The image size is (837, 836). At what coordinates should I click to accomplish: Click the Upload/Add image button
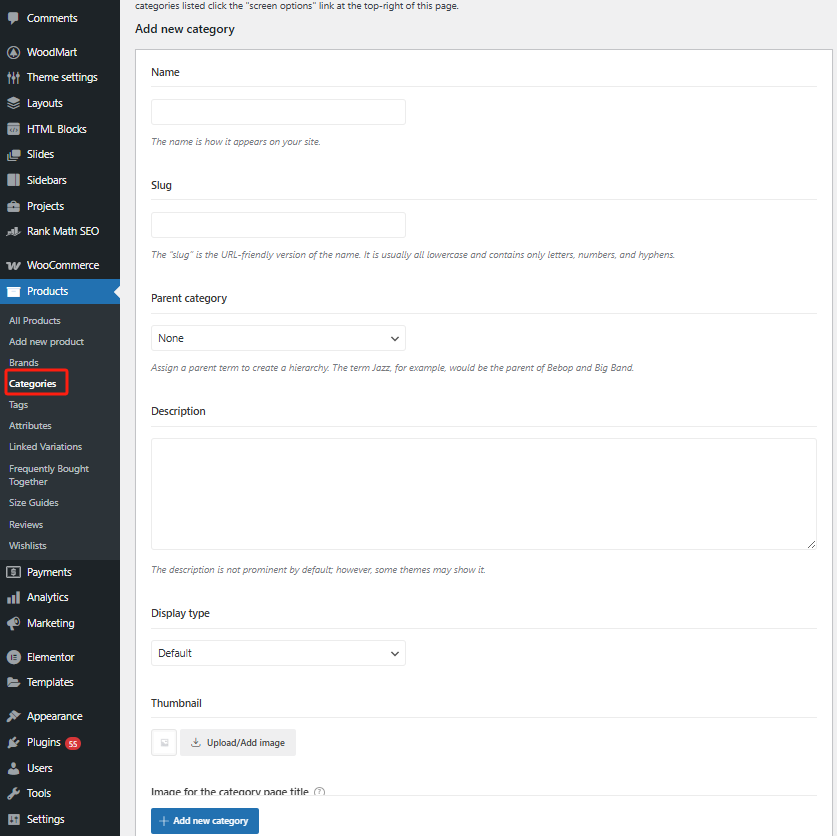[238, 743]
